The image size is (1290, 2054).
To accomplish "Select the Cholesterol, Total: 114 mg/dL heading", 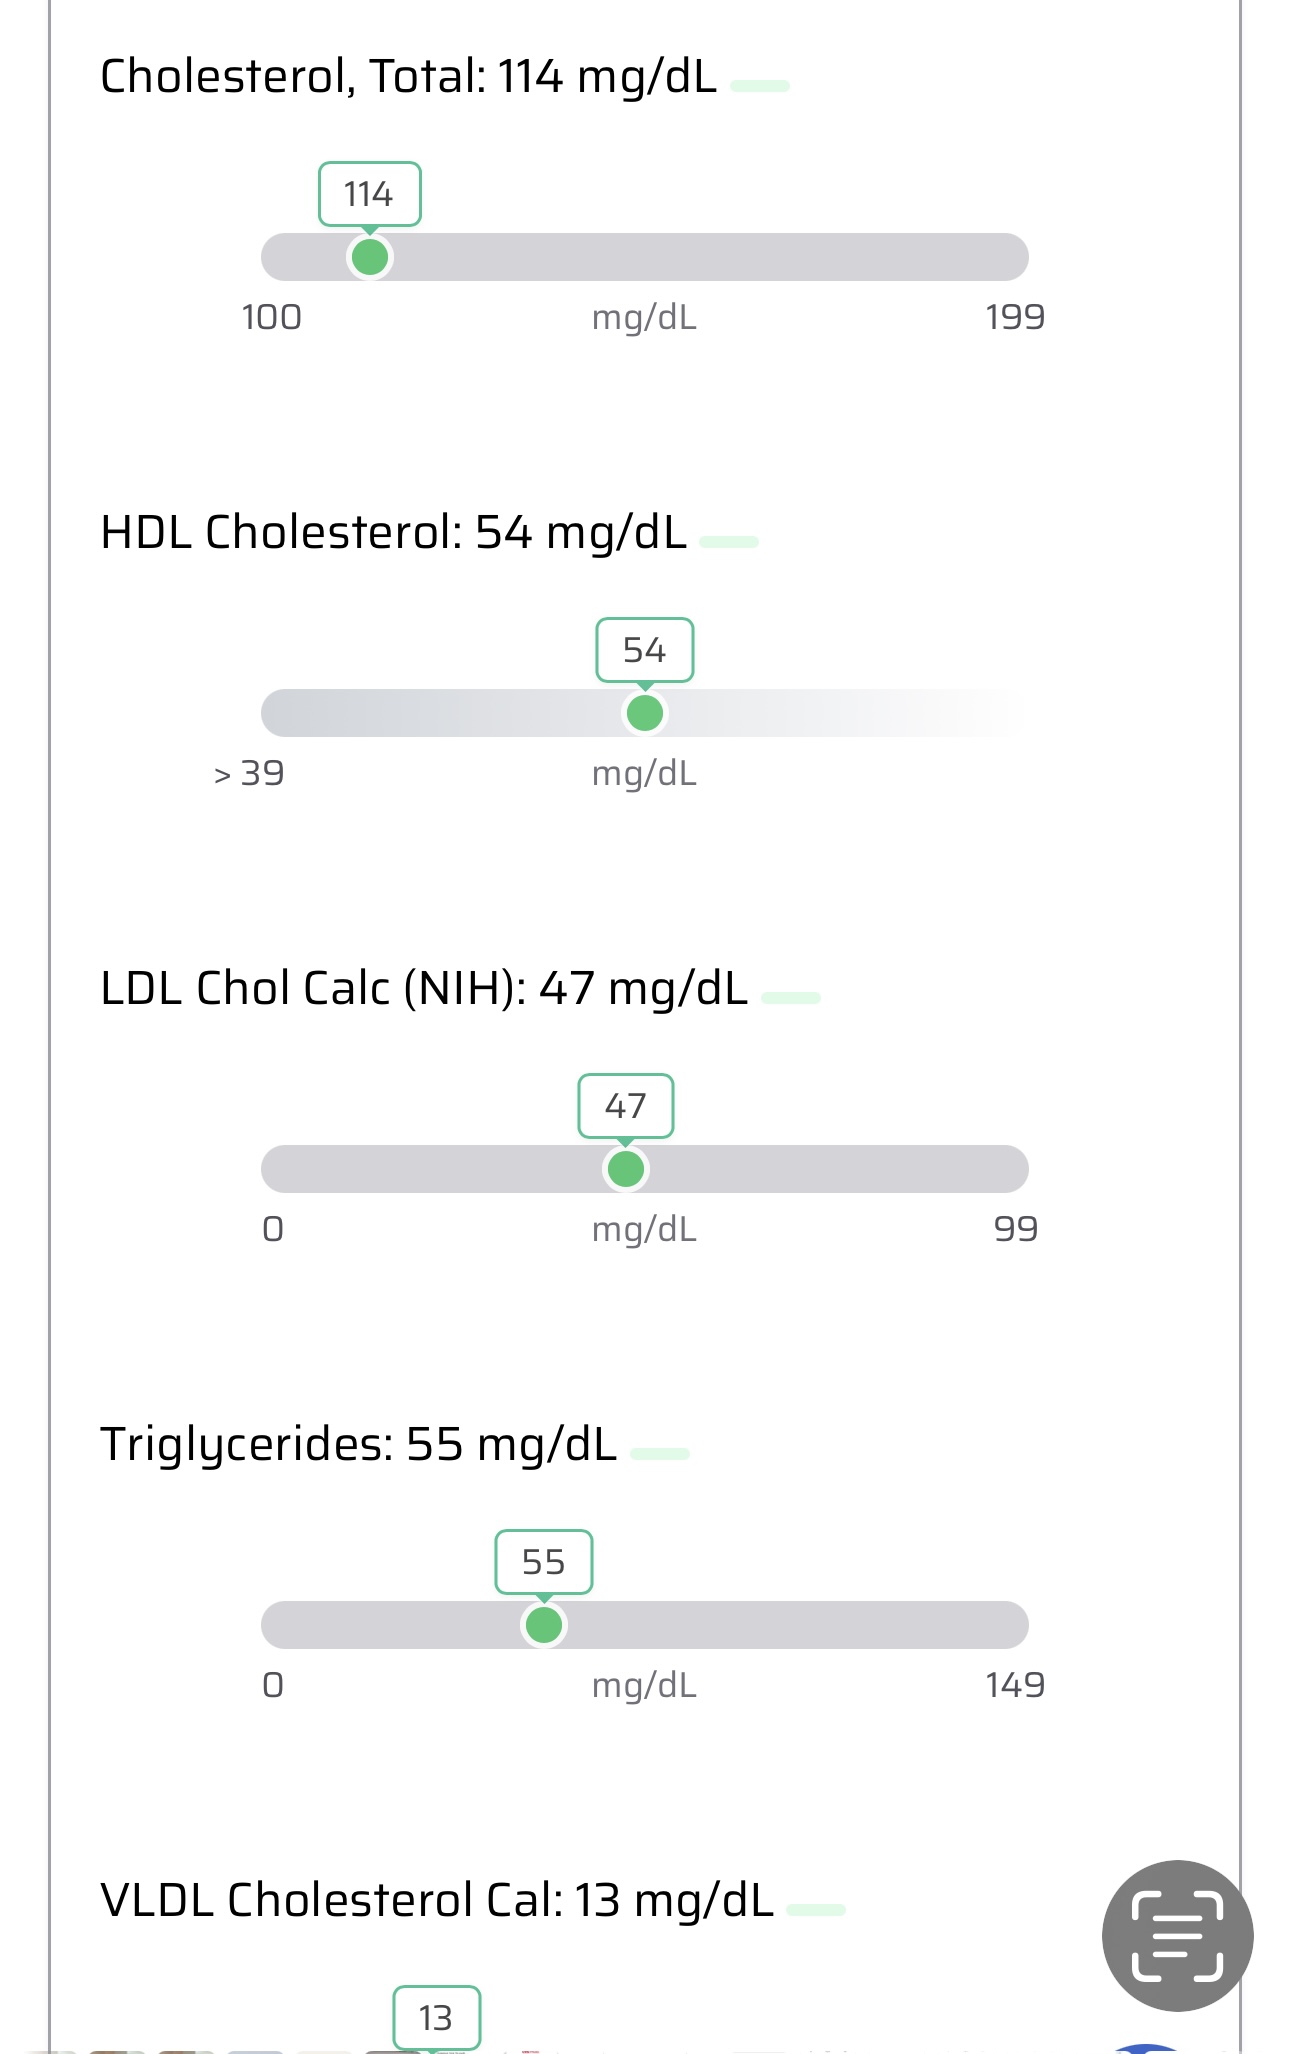I will 408,77.
